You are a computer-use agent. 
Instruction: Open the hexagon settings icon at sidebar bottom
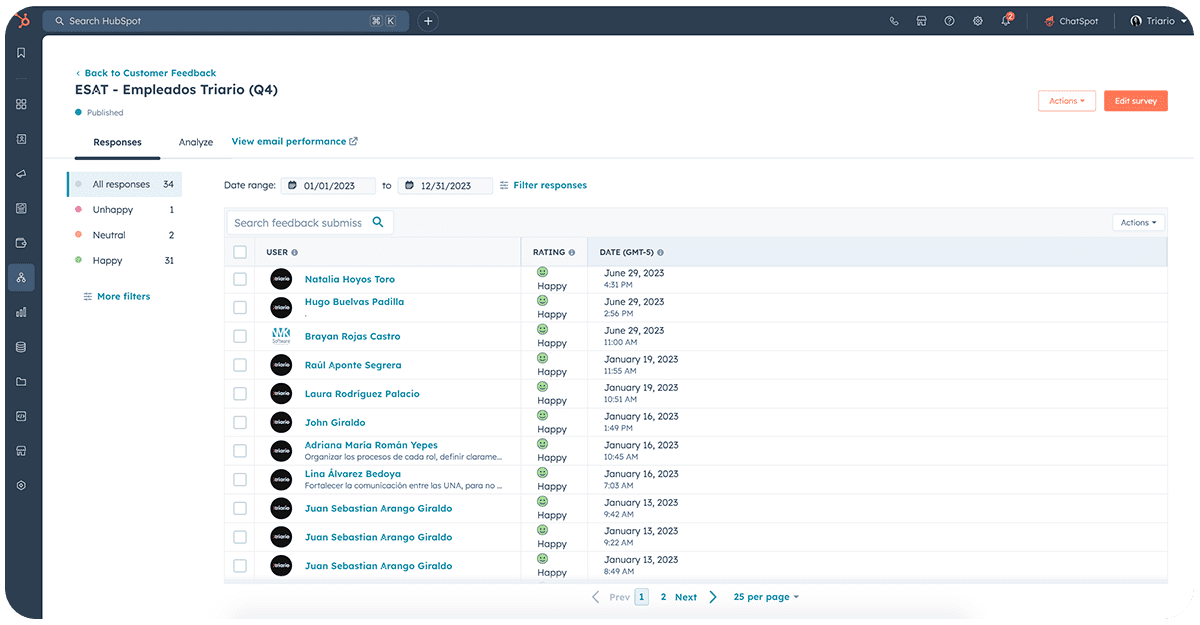[x=22, y=485]
